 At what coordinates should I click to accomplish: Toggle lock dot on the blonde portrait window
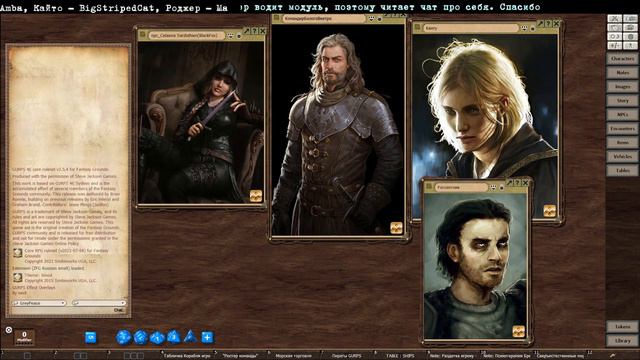[533, 29]
